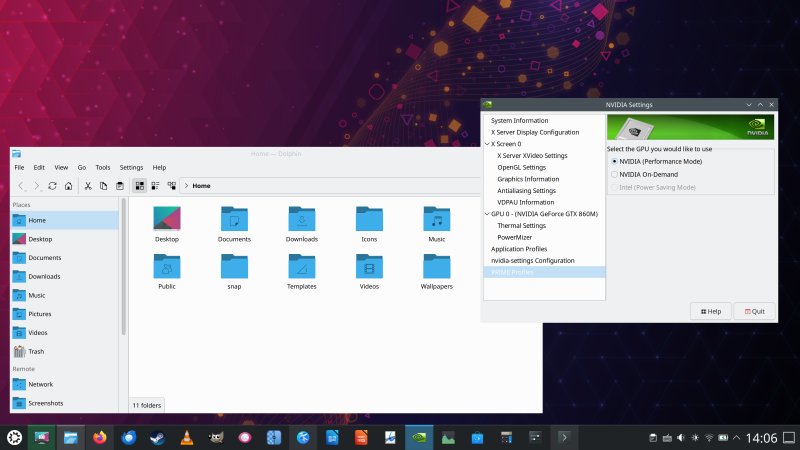Screen dimensions: 800x450
Task: Open the application launcher menu
Action: tap(14, 437)
